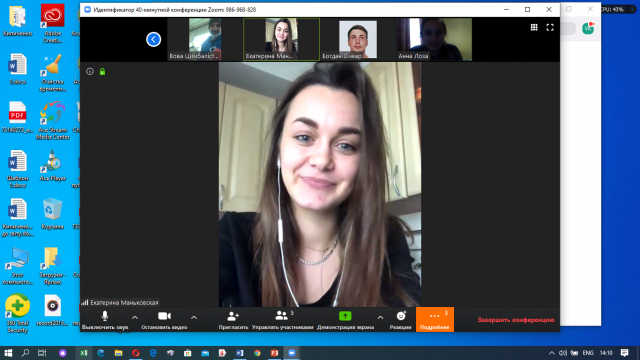The width and height of the screenshot is (640, 360).
Task: Open Task View on taskbar
Action: point(42,353)
